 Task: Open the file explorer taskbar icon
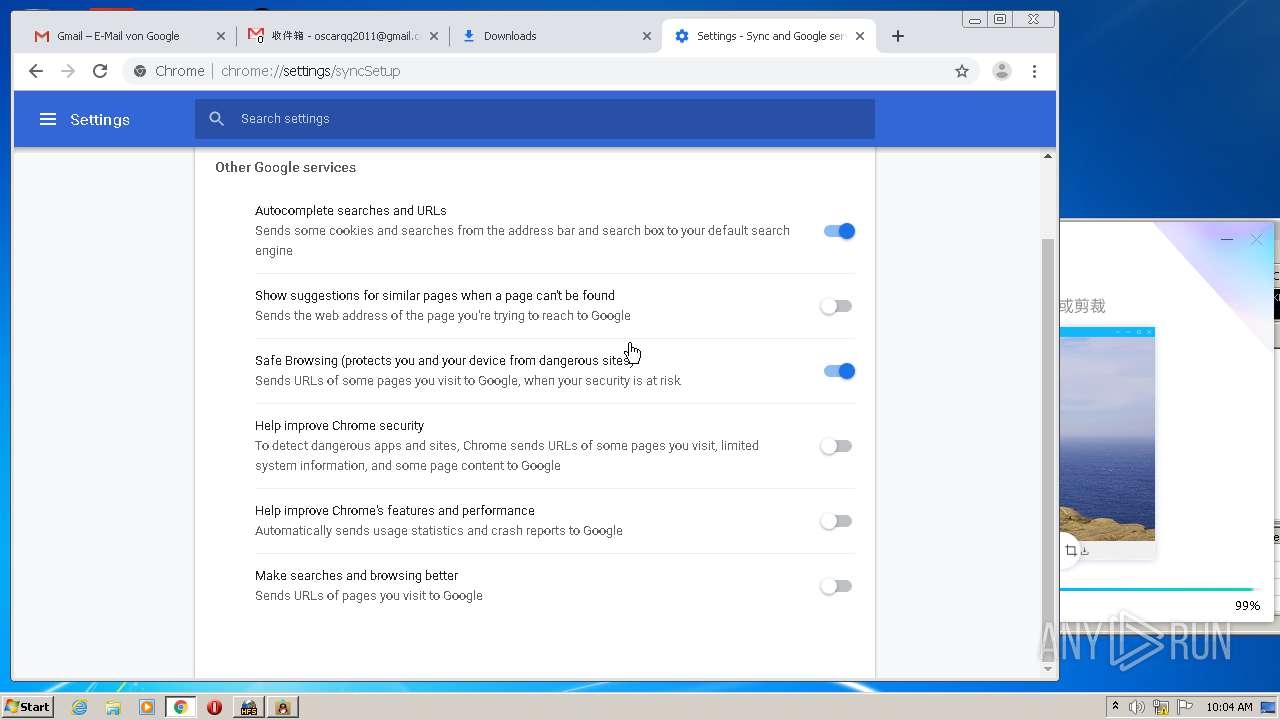coord(113,707)
